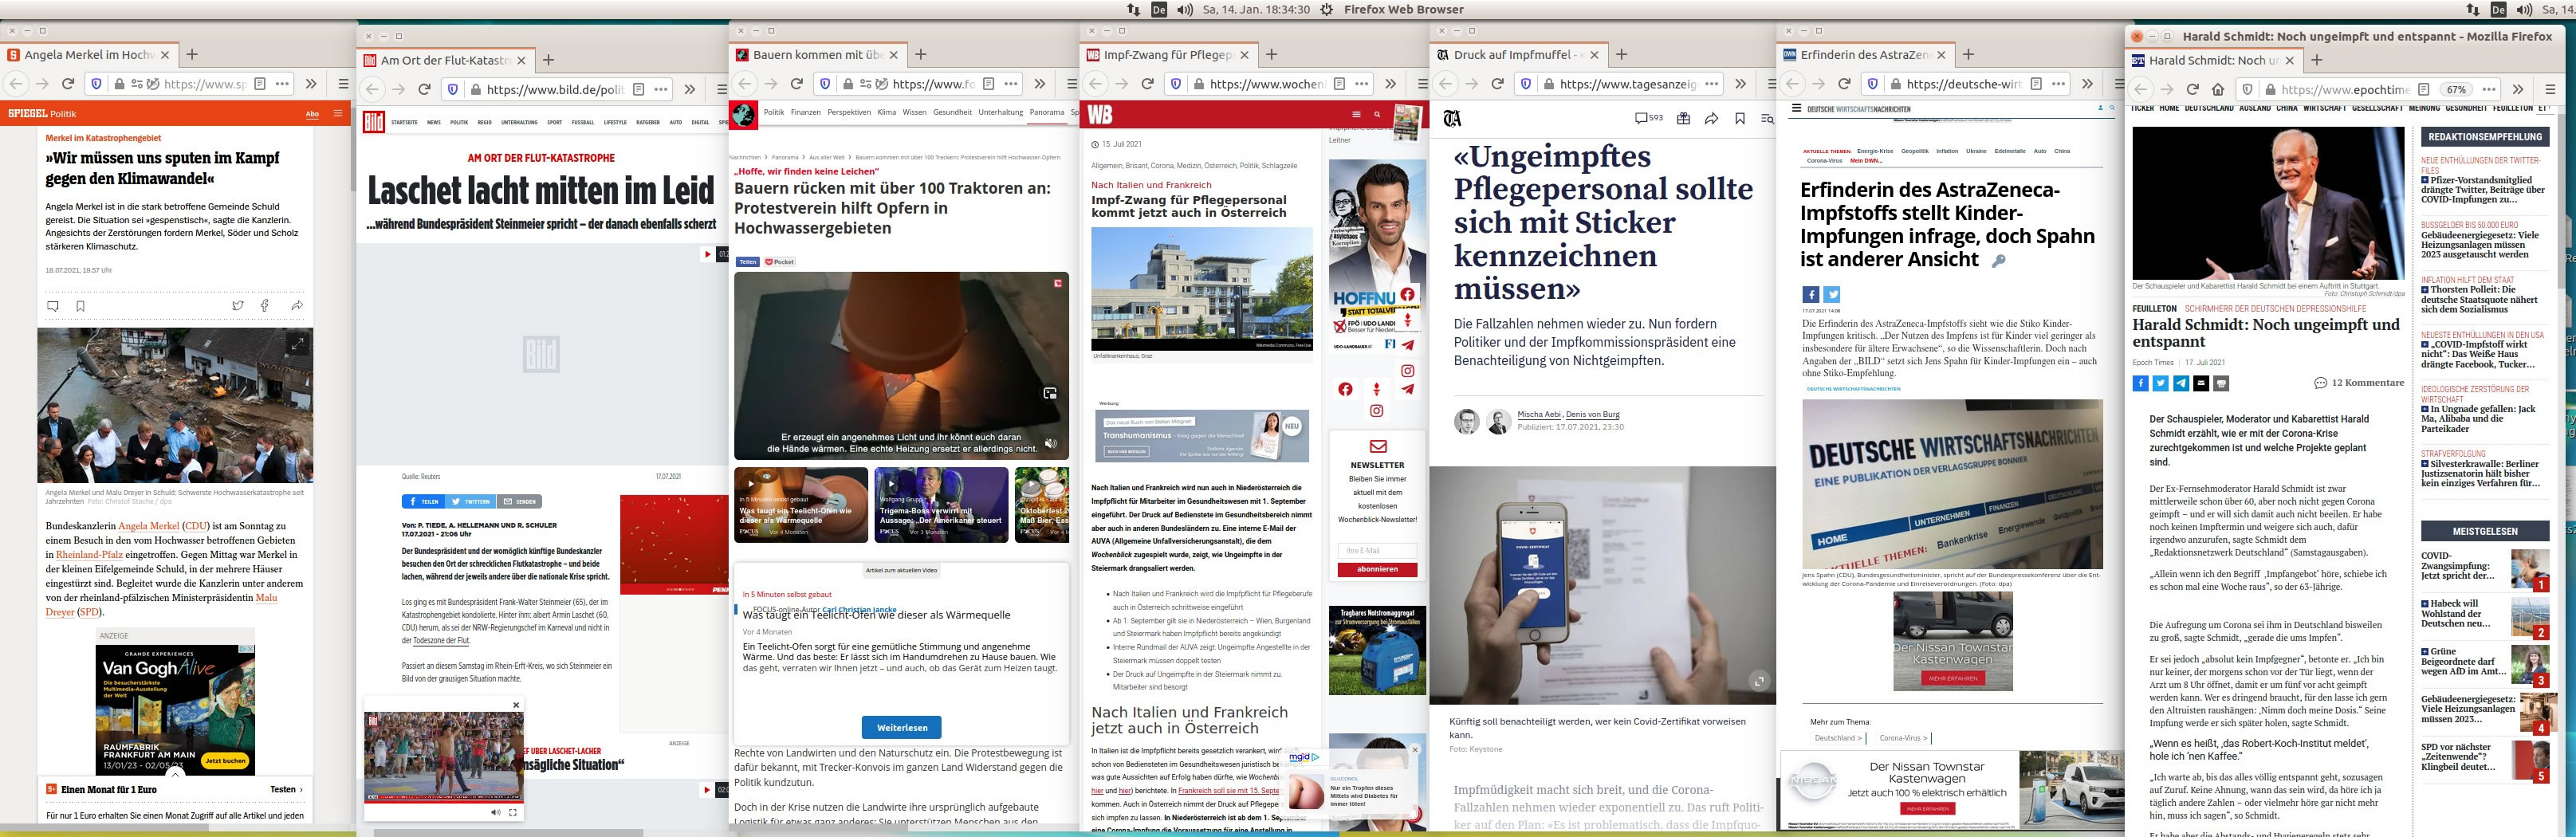The width and height of the screenshot is (2576, 837).
Task: Open the 593 comments on Tagesanzeiger
Action: point(1649,118)
